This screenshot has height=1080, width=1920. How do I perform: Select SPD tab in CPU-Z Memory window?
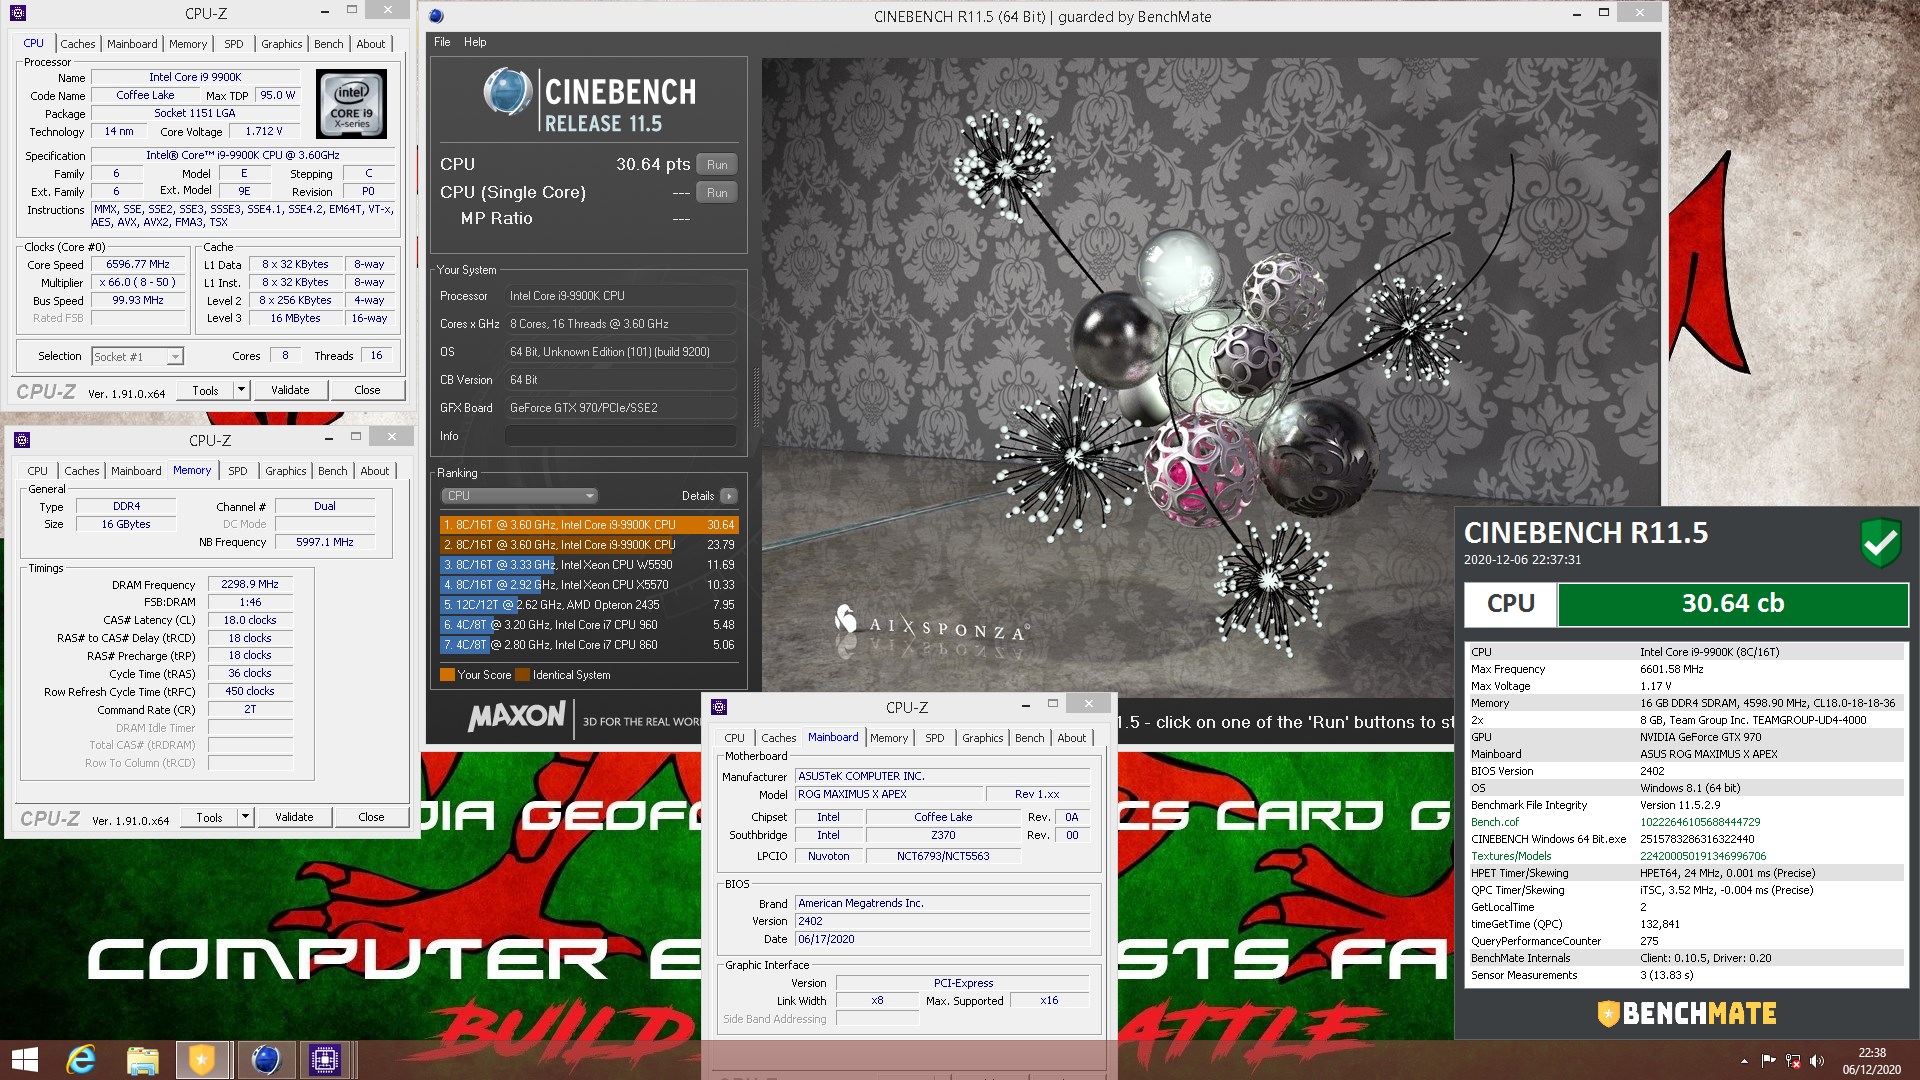[x=237, y=471]
